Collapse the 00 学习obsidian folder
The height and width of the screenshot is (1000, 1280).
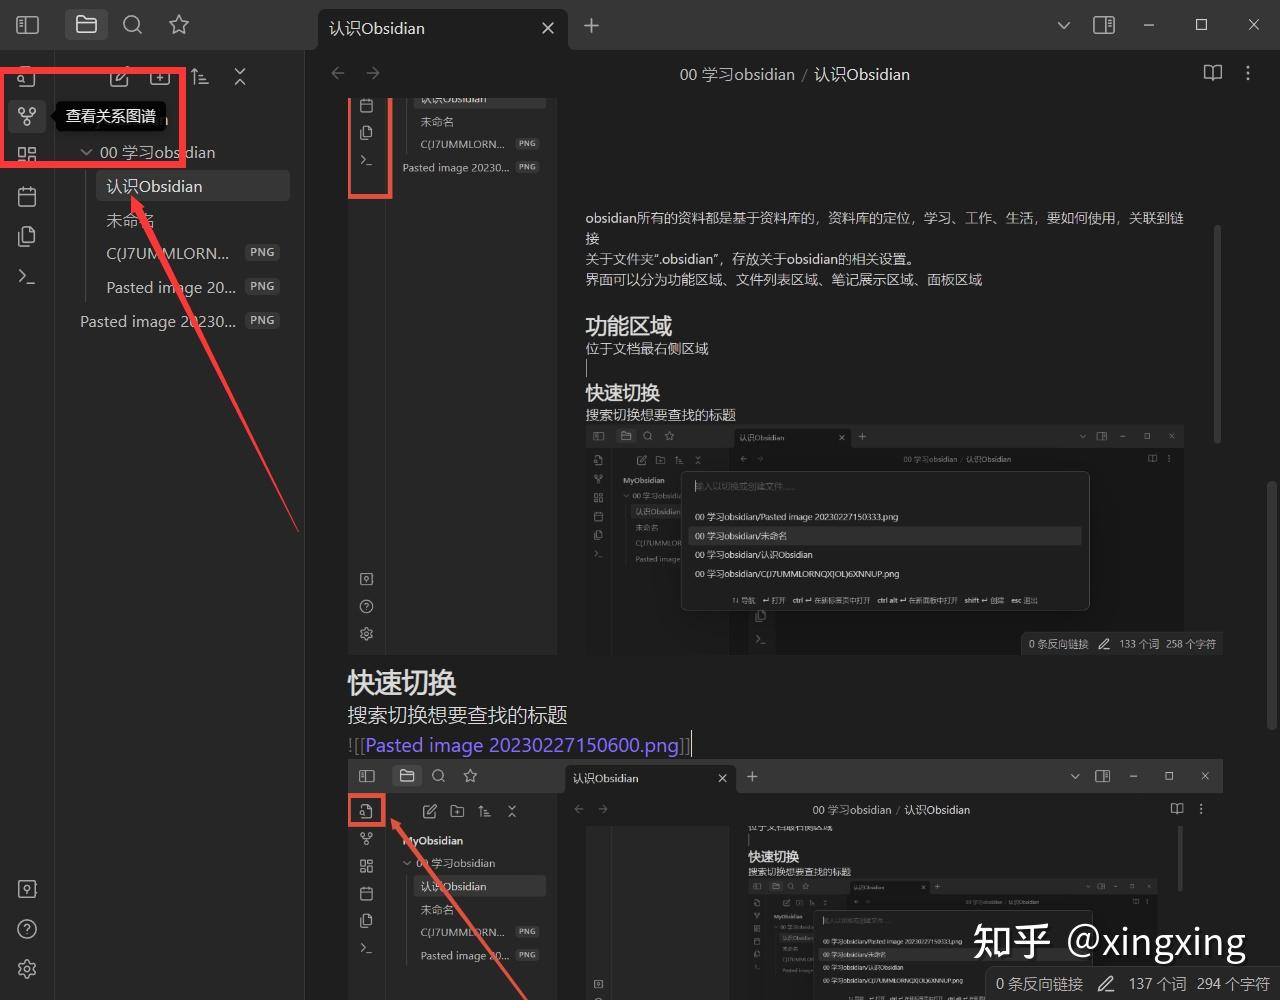point(86,152)
